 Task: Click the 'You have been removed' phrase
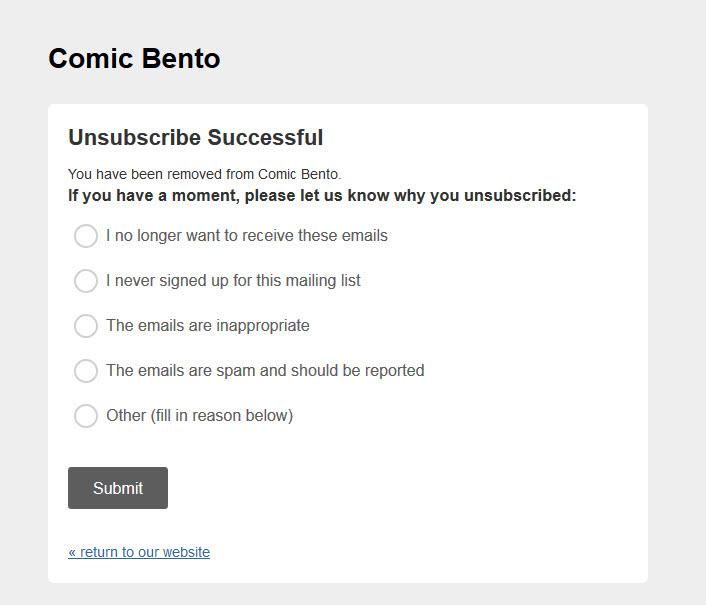click(x=136, y=174)
